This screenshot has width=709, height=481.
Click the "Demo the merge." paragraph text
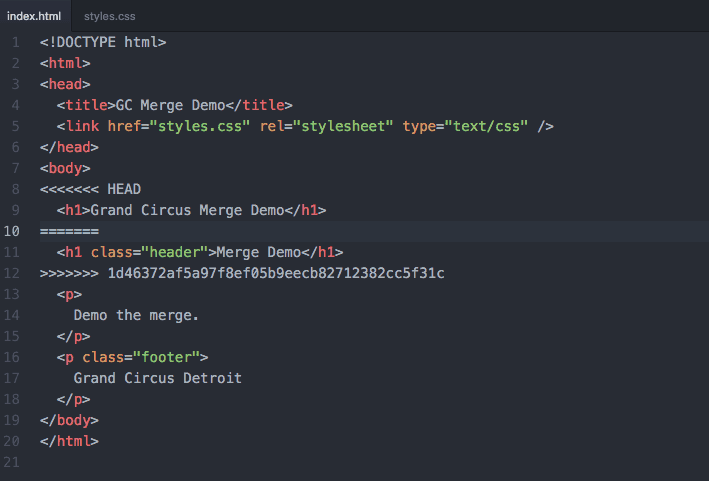(136, 315)
